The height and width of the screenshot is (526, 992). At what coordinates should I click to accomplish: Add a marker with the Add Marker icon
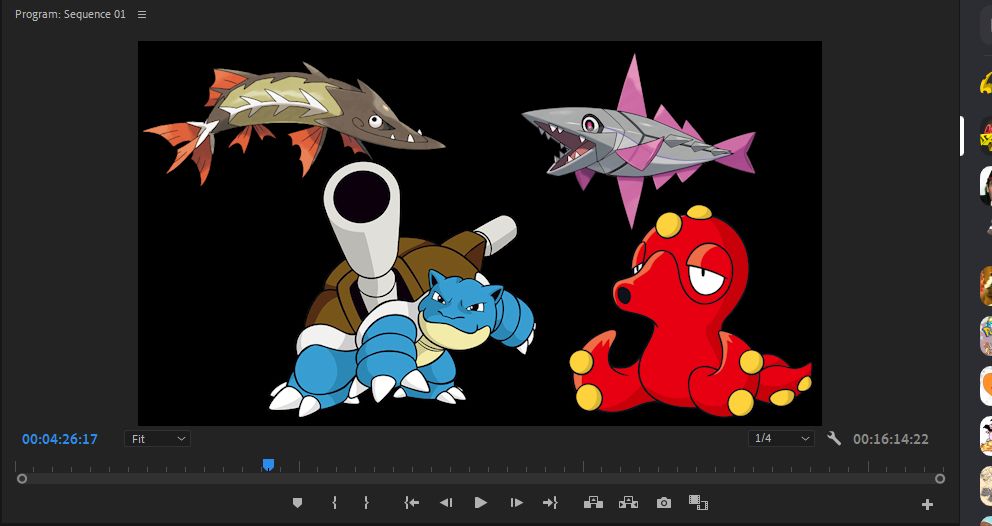(x=297, y=503)
